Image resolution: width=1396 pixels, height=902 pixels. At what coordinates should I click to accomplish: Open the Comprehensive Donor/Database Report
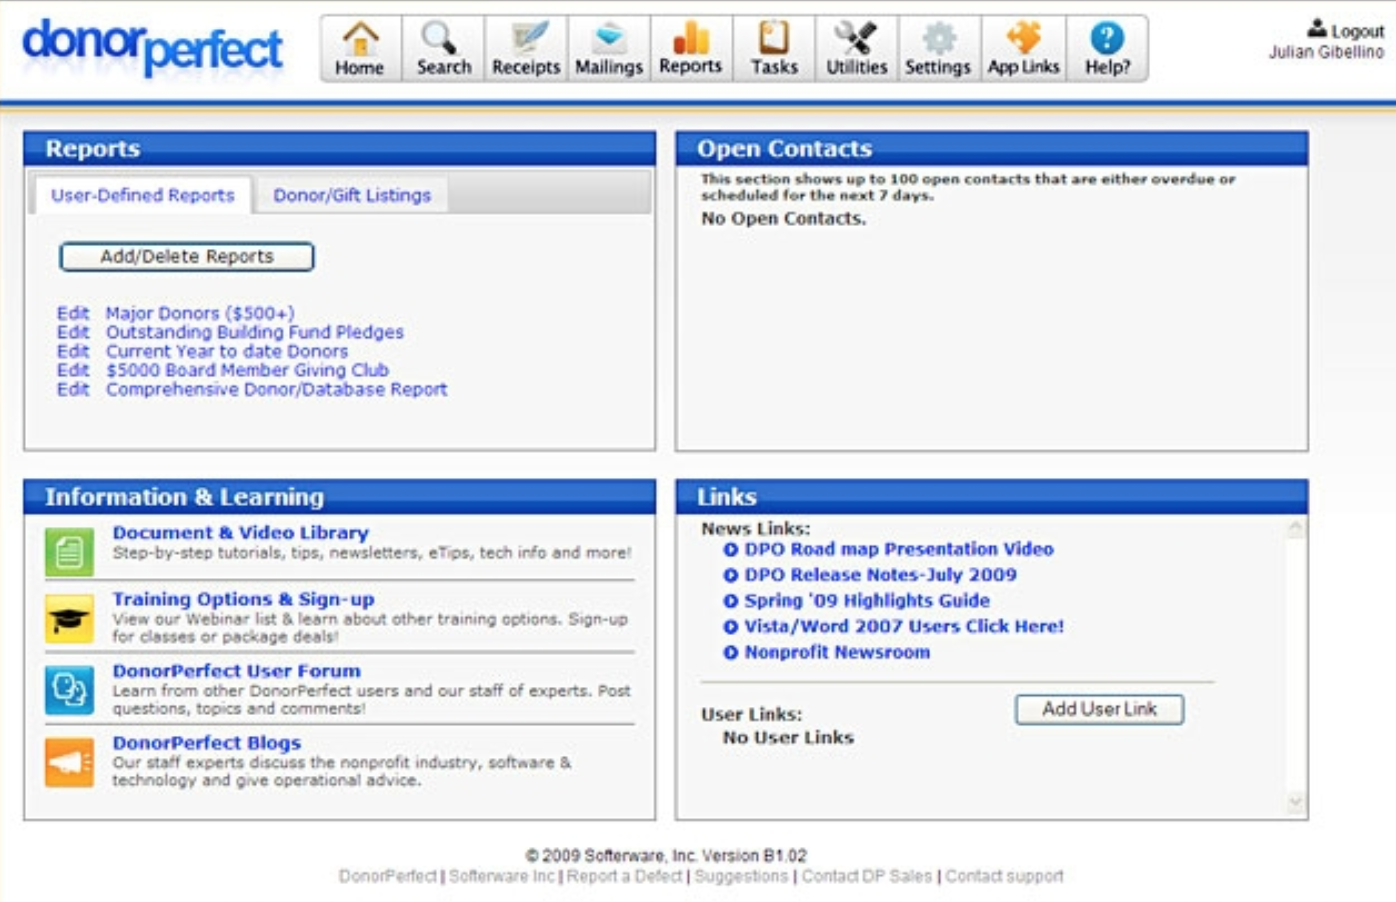(x=277, y=389)
